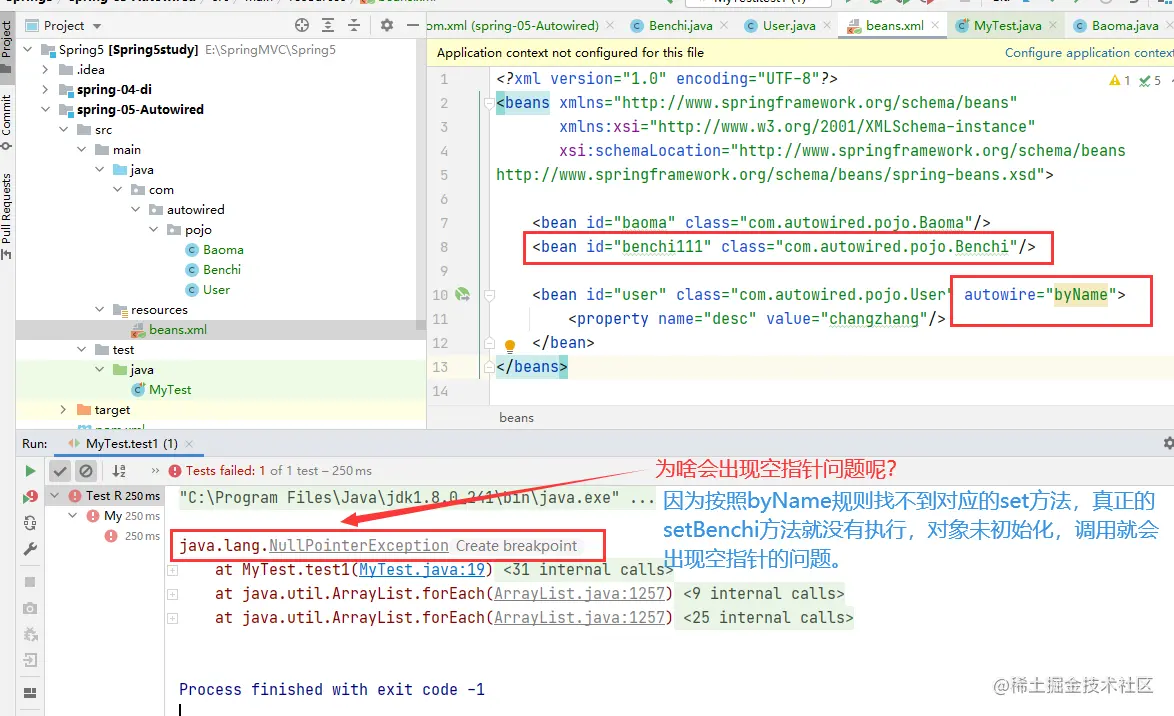Click the layout icon in Run toolbar
Viewport: 1174px width, 716px height.
(30, 693)
